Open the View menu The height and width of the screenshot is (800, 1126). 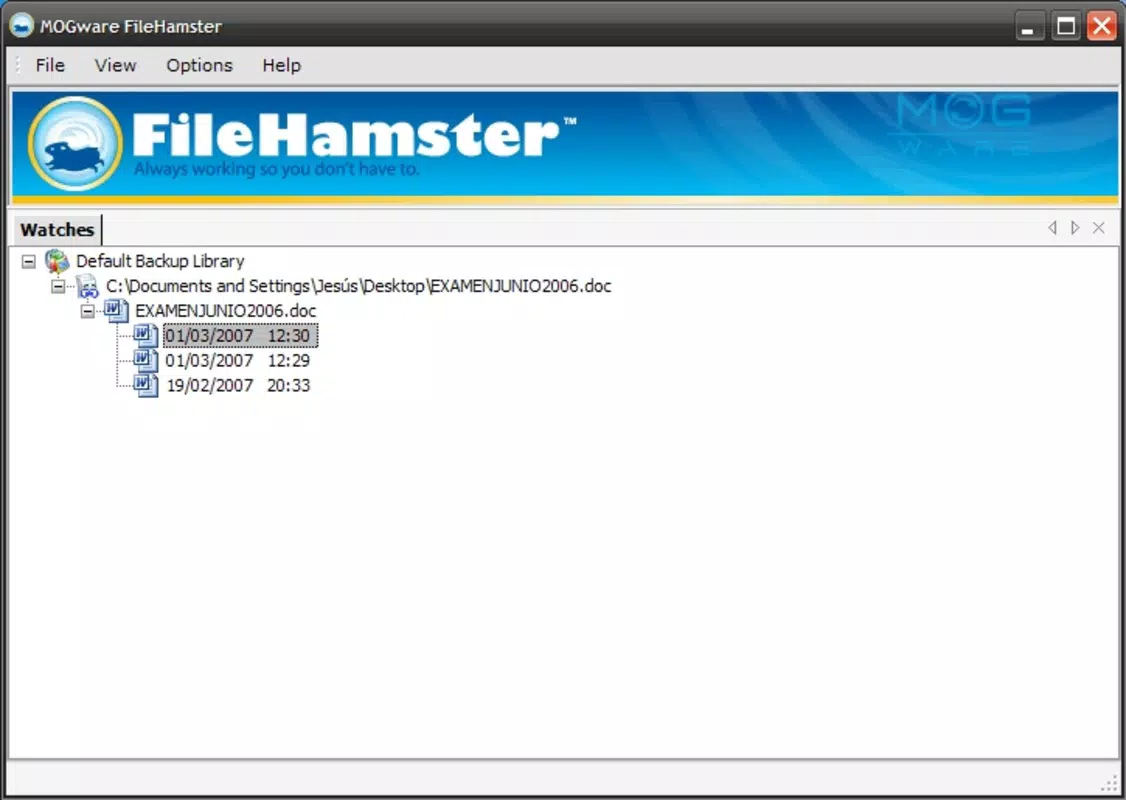115,65
